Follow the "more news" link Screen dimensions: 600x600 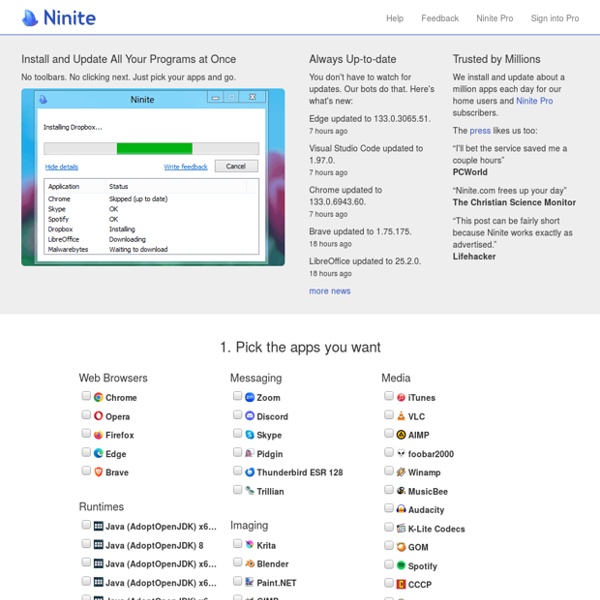pos(330,291)
